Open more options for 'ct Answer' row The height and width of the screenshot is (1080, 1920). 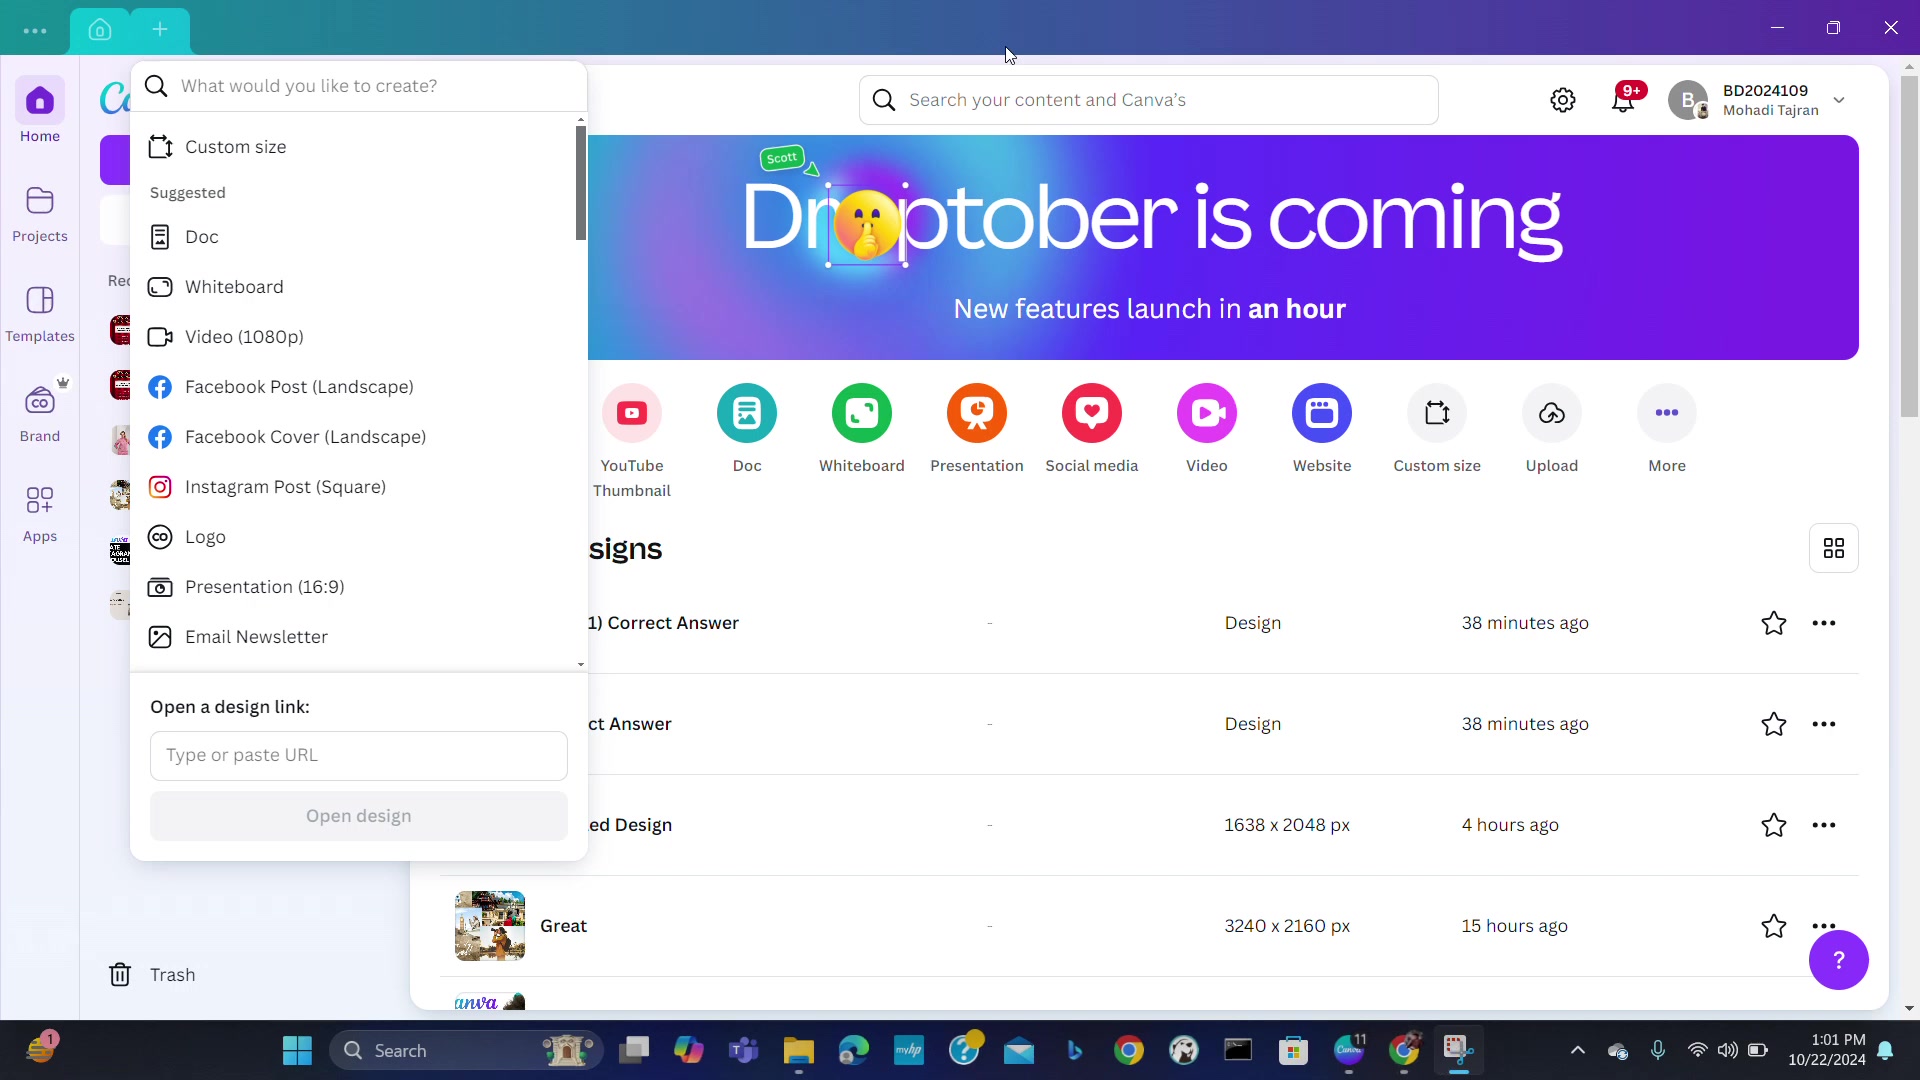1824,724
